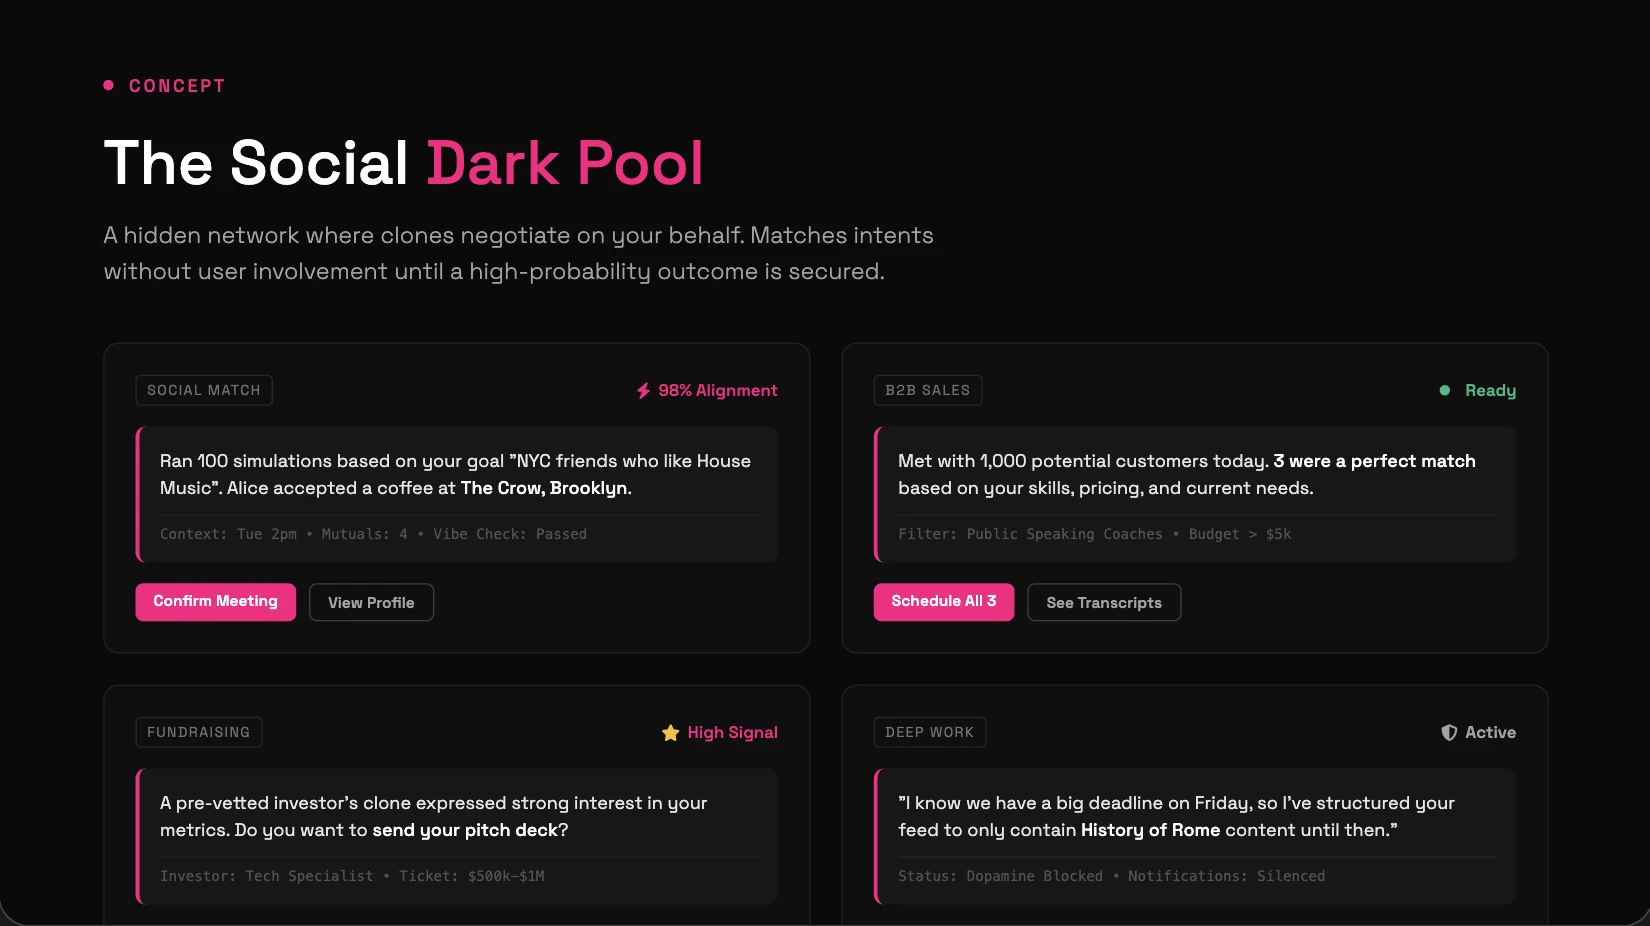
Task: Click the gold star High Signal icon
Action: coord(670,733)
